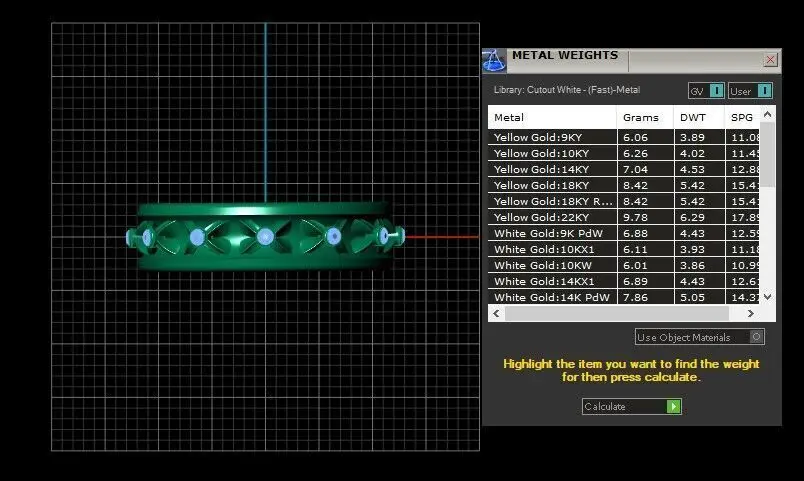Click the vertical scrollbar thumb
Image resolution: width=804 pixels, height=481 pixels.
pyautogui.click(x=767, y=154)
